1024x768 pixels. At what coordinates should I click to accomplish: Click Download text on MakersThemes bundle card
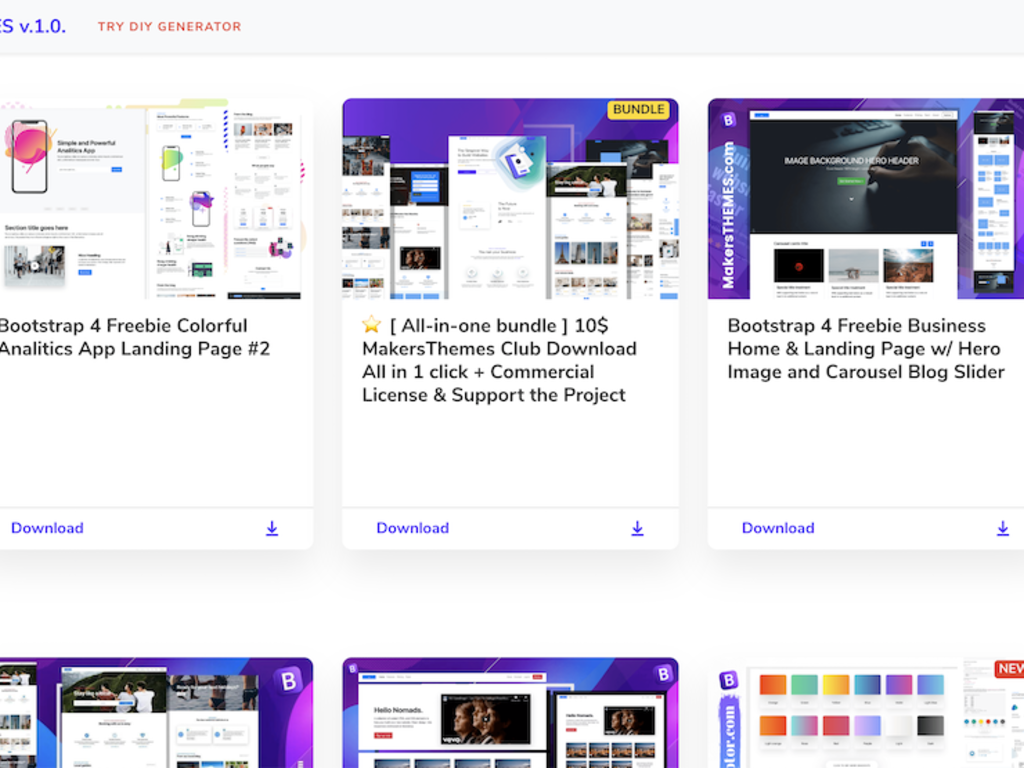click(412, 528)
